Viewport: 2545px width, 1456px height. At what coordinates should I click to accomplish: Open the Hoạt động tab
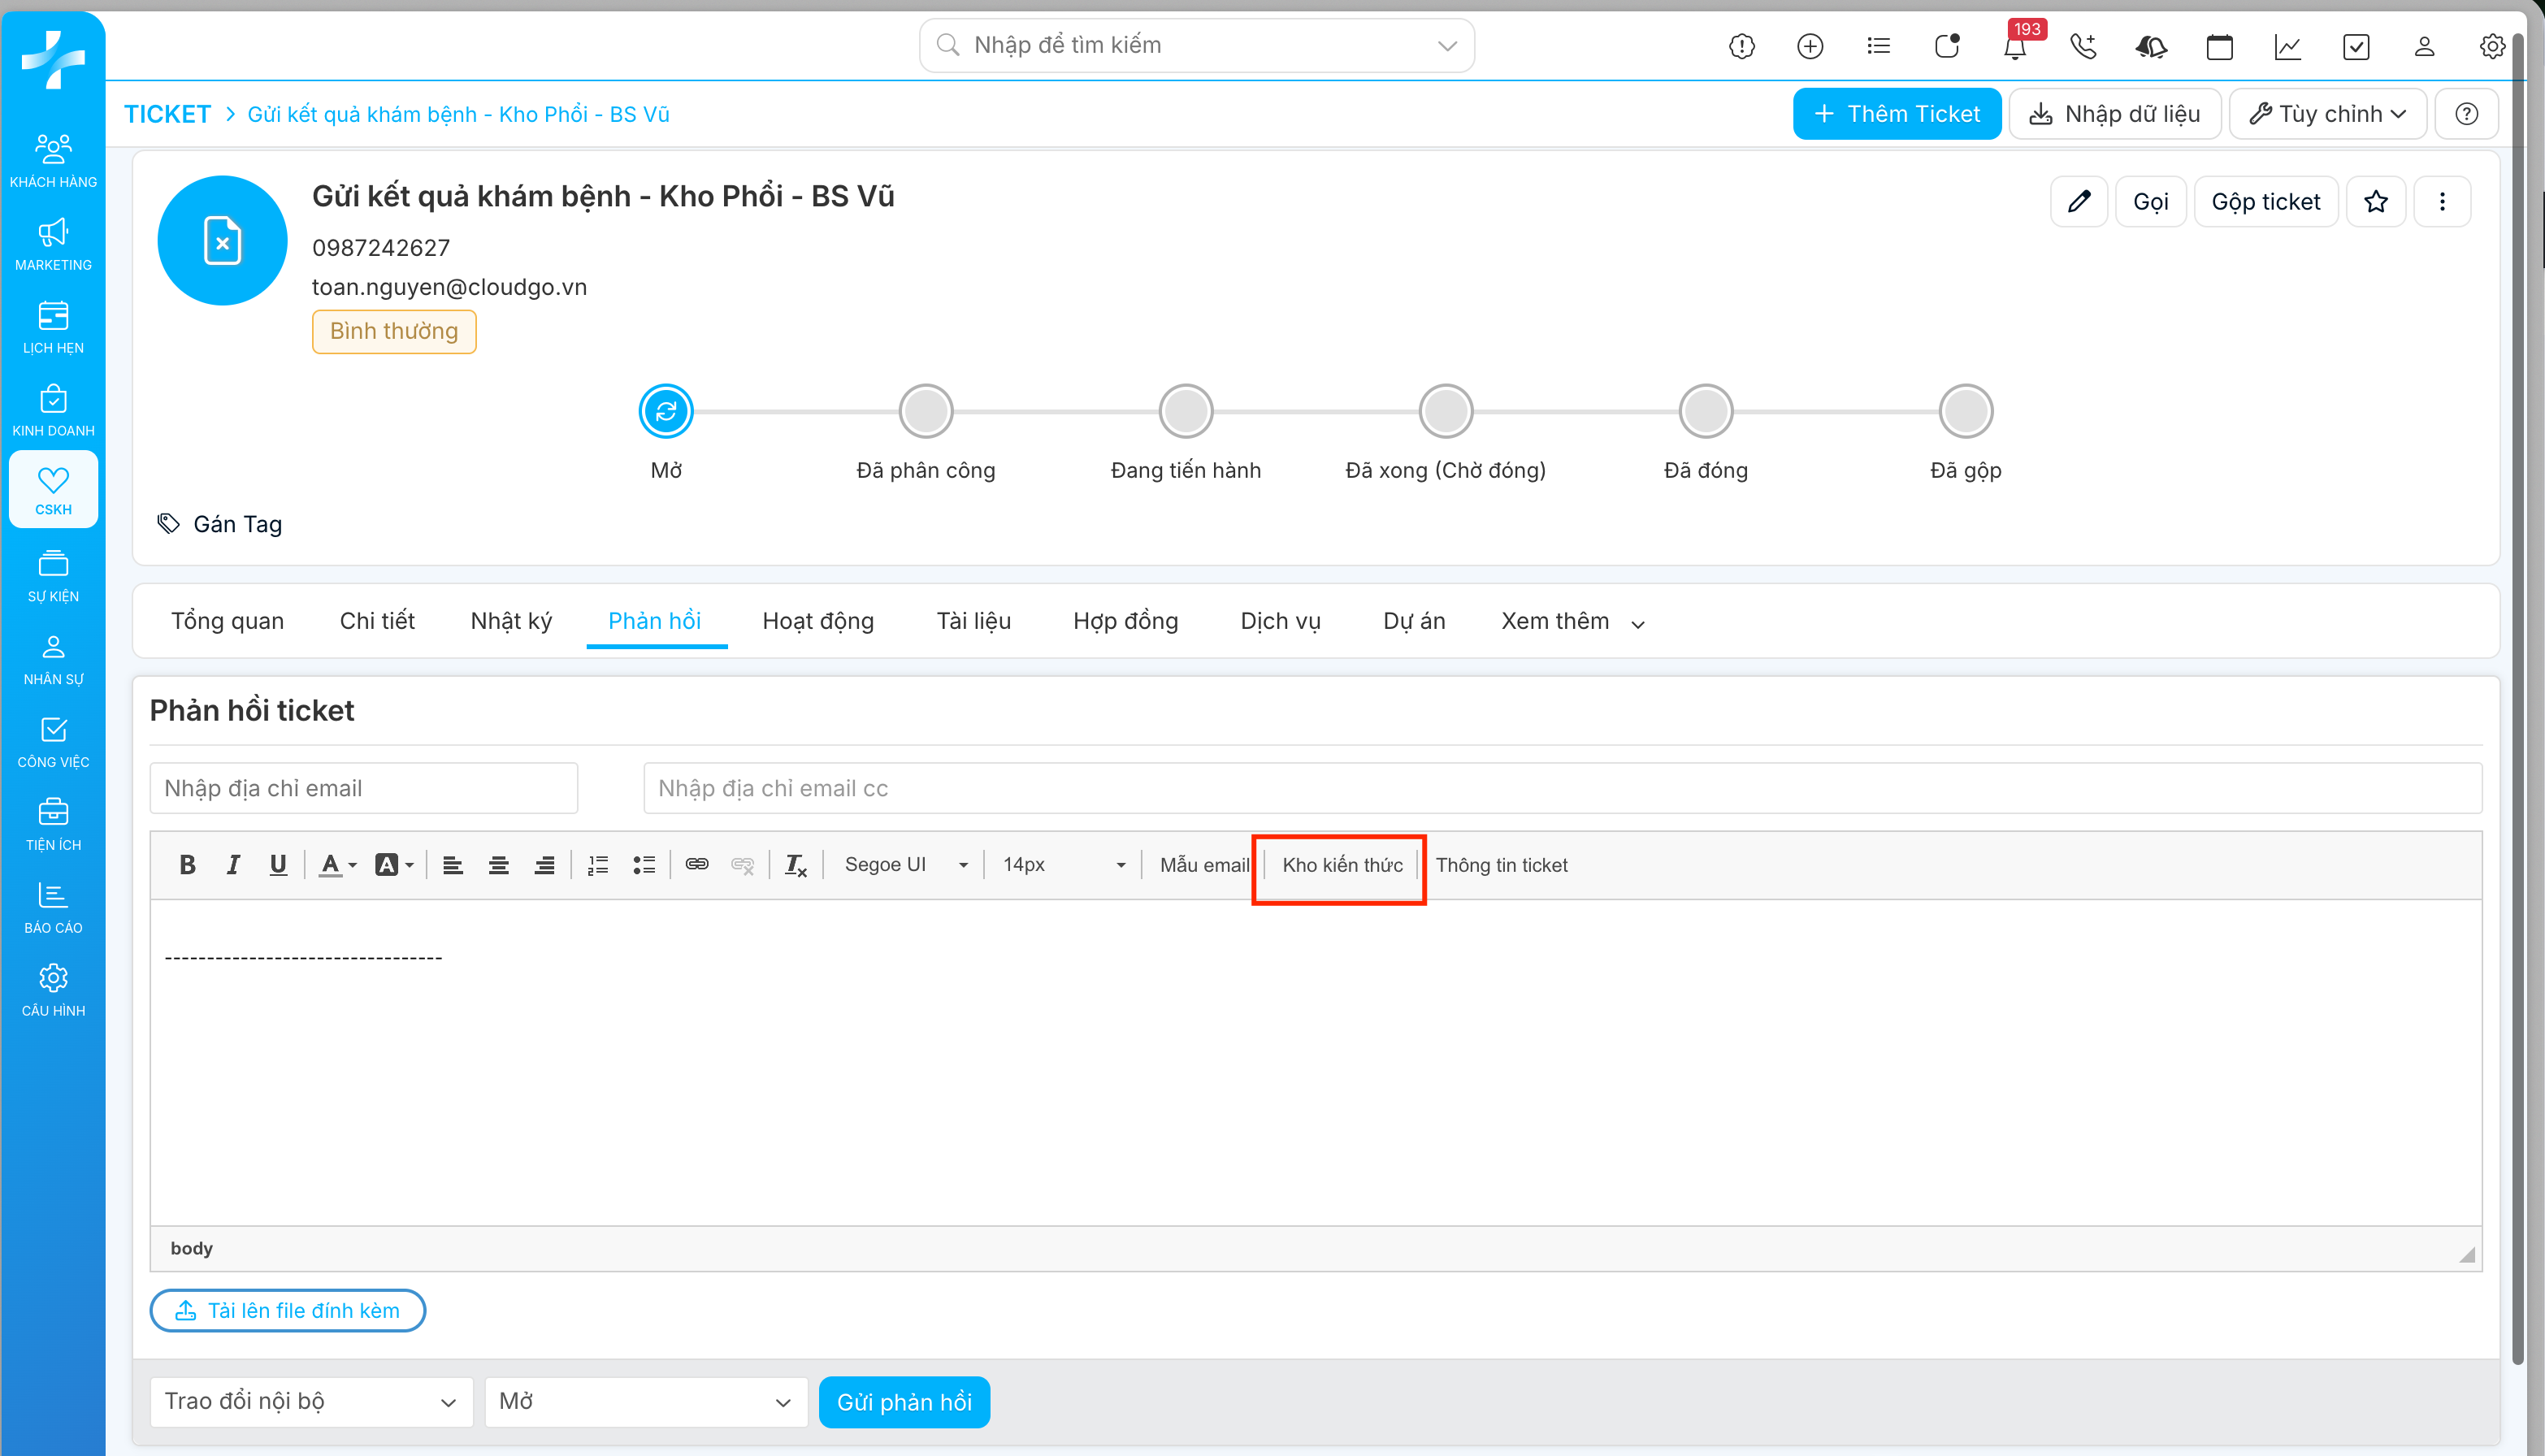click(x=818, y=621)
